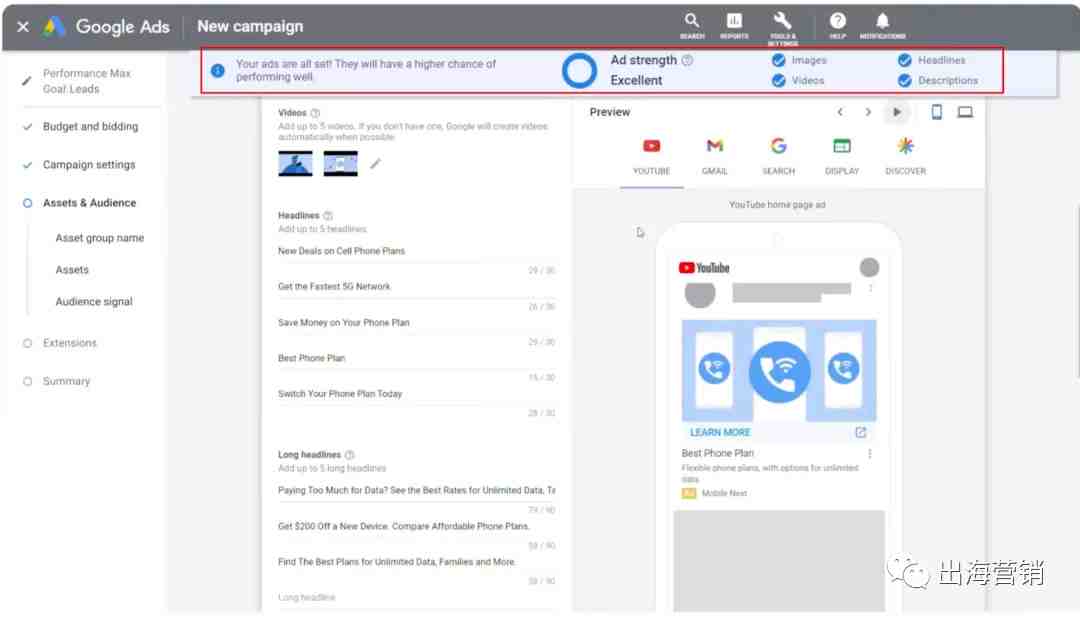Select the Discover preview tab
The image size is (1080, 621).
tap(906, 157)
